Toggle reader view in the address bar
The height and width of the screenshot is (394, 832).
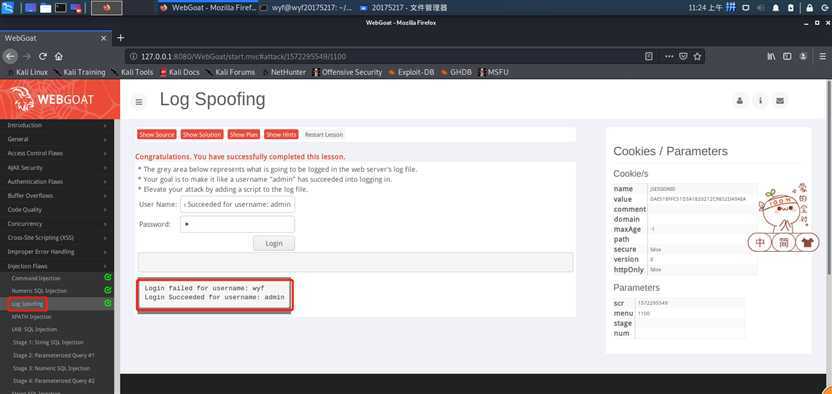coord(649,56)
